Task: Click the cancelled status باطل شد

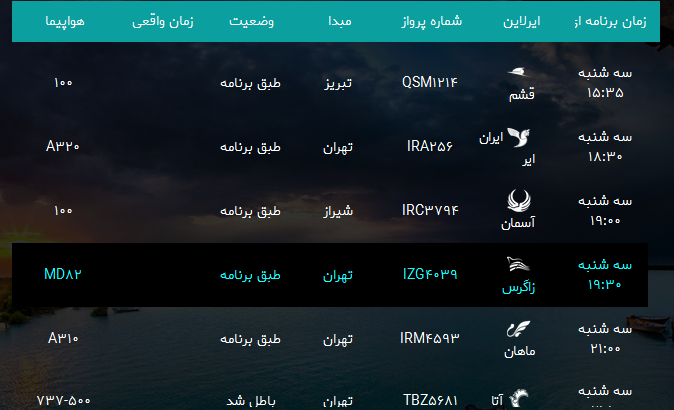Action: (251, 401)
